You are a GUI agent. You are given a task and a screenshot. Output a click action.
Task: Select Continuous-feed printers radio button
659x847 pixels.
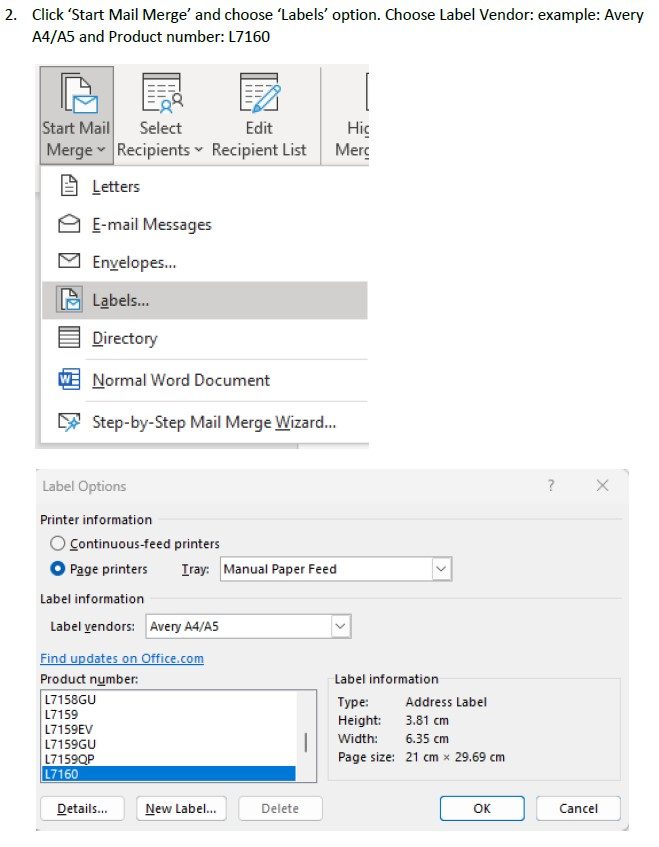[x=57, y=543]
